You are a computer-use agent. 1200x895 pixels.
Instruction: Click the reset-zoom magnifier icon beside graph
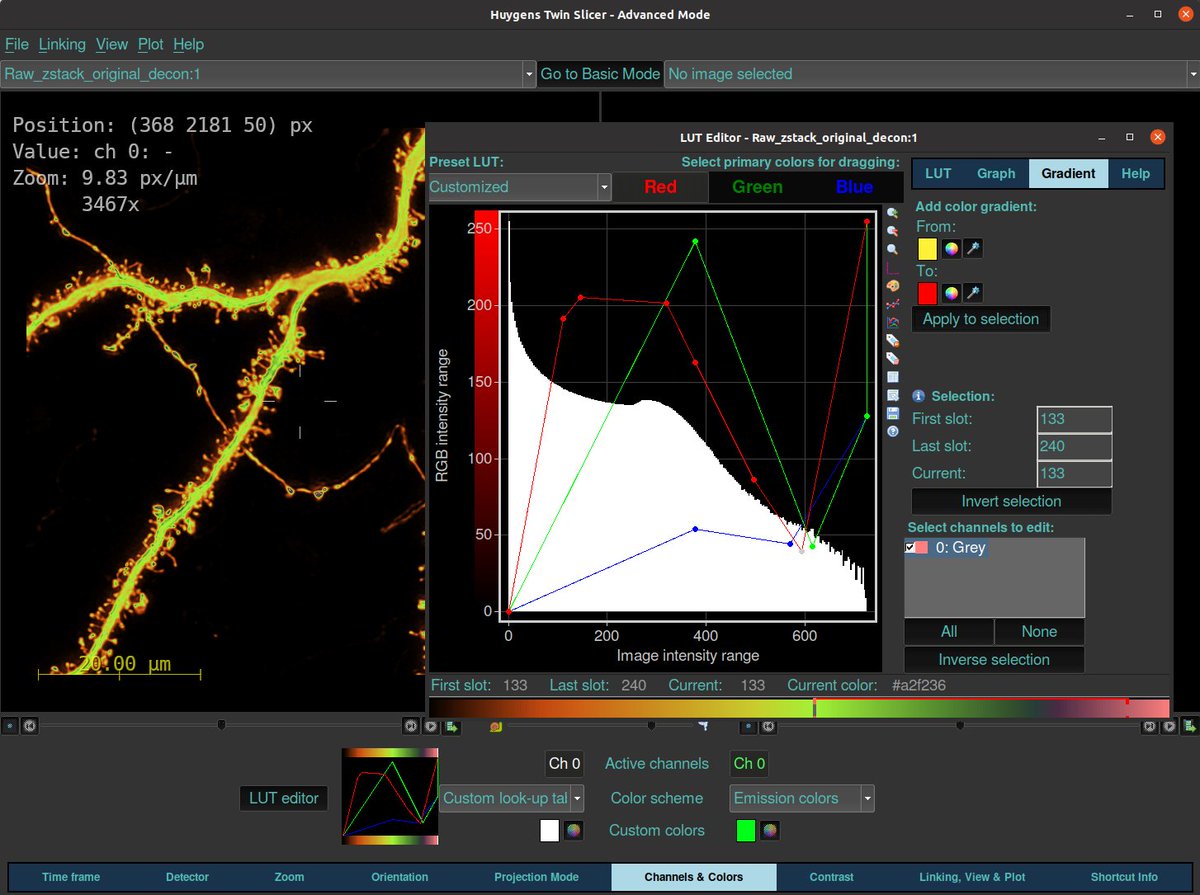tap(892, 249)
